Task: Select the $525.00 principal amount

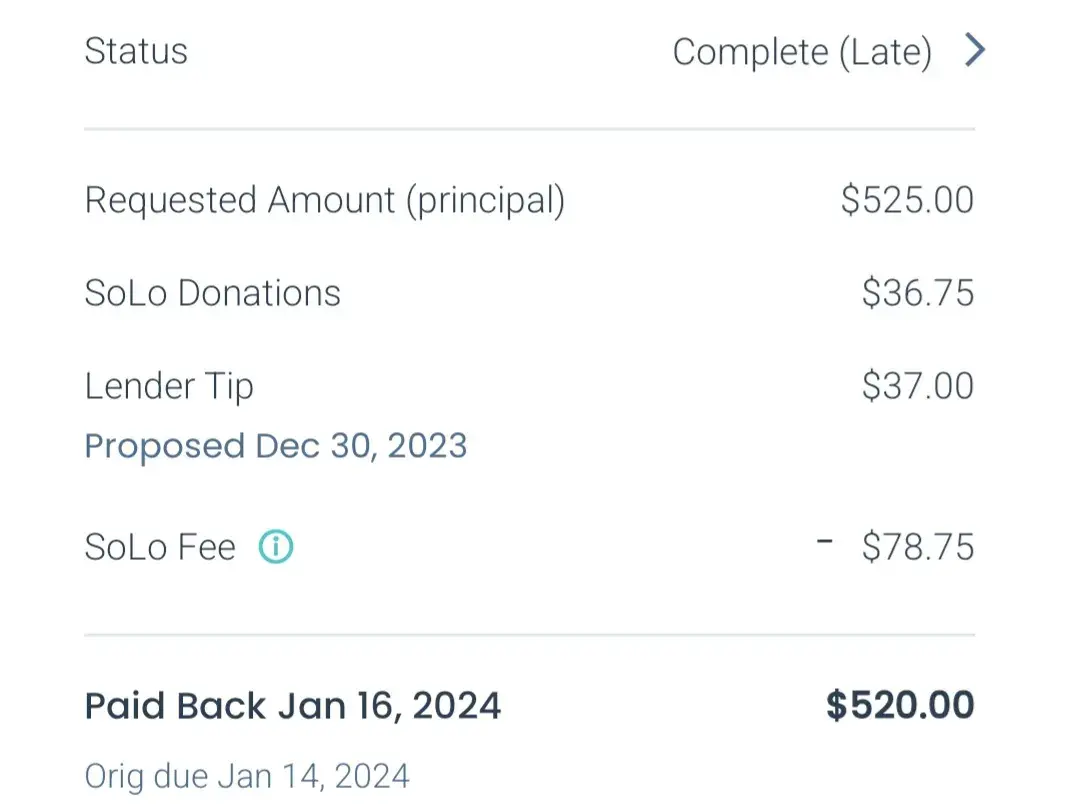Action: 907,200
